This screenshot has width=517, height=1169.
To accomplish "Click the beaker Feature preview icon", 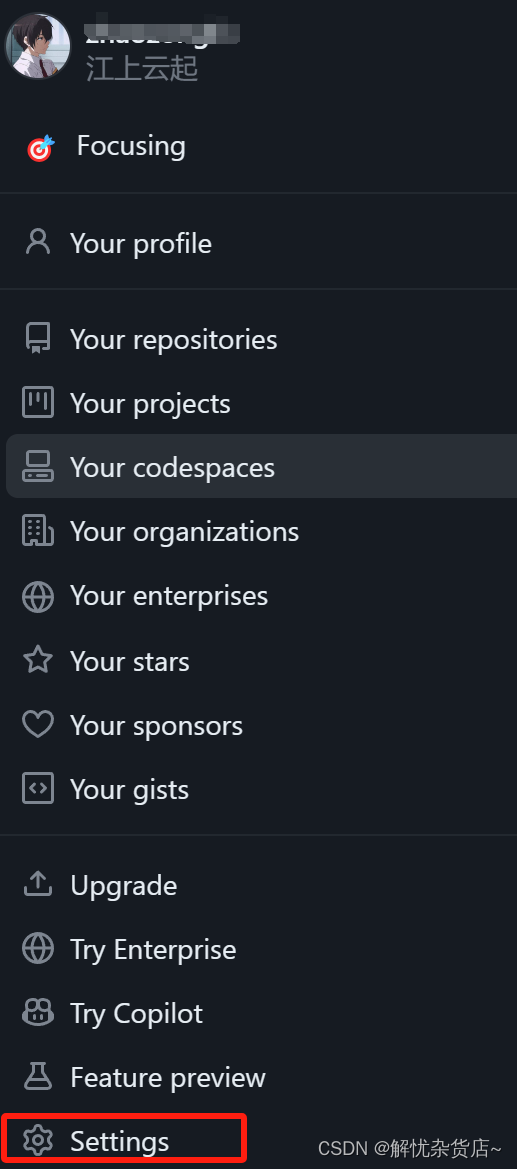I will pyautogui.click(x=37, y=1077).
